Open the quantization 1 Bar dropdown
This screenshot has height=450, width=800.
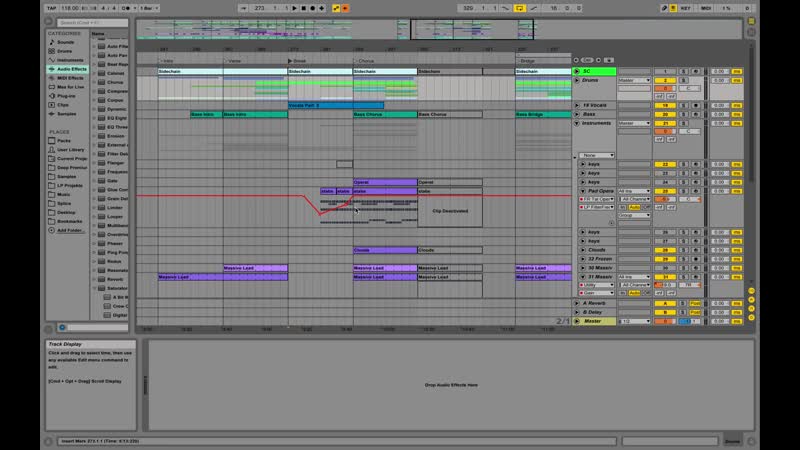tap(149, 8)
